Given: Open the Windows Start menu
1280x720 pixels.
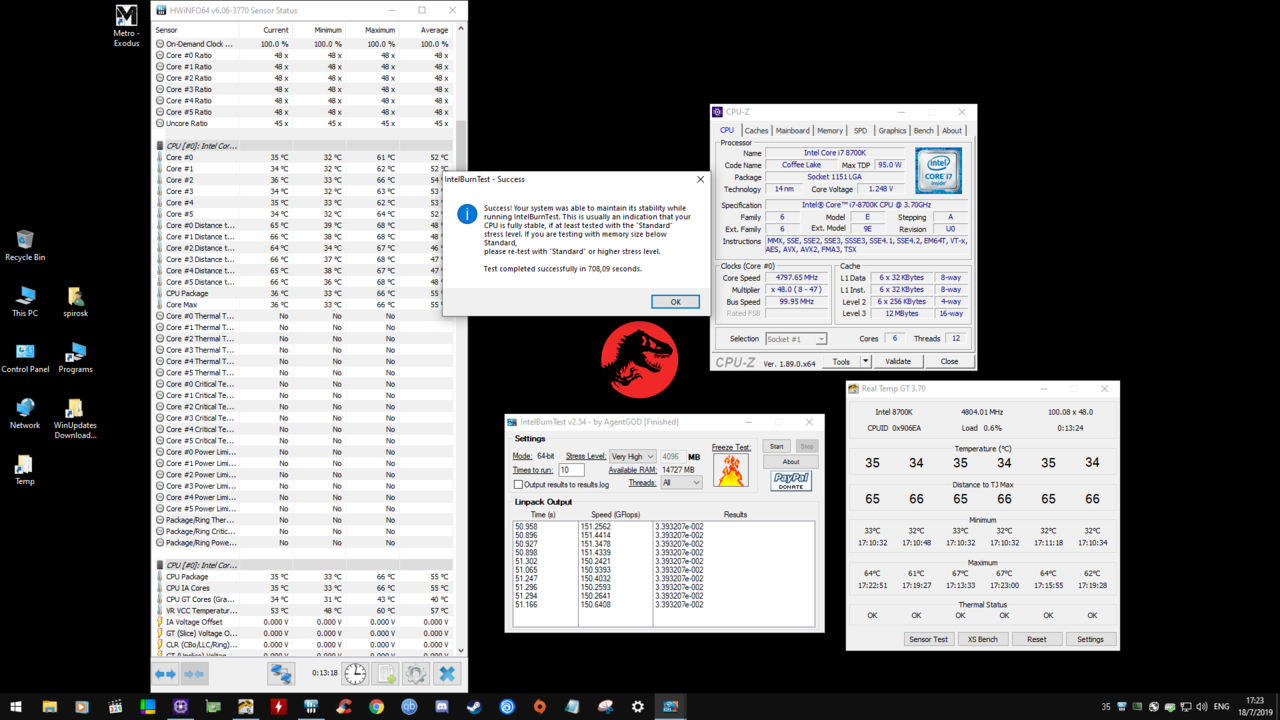Looking at the screenshot, I should click(x=16, y=706).
